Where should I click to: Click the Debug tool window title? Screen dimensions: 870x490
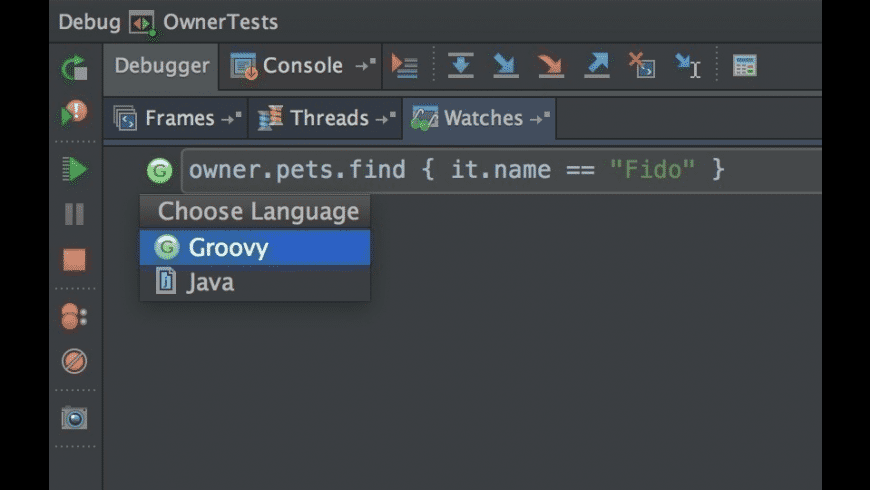(x=89, y=22)
